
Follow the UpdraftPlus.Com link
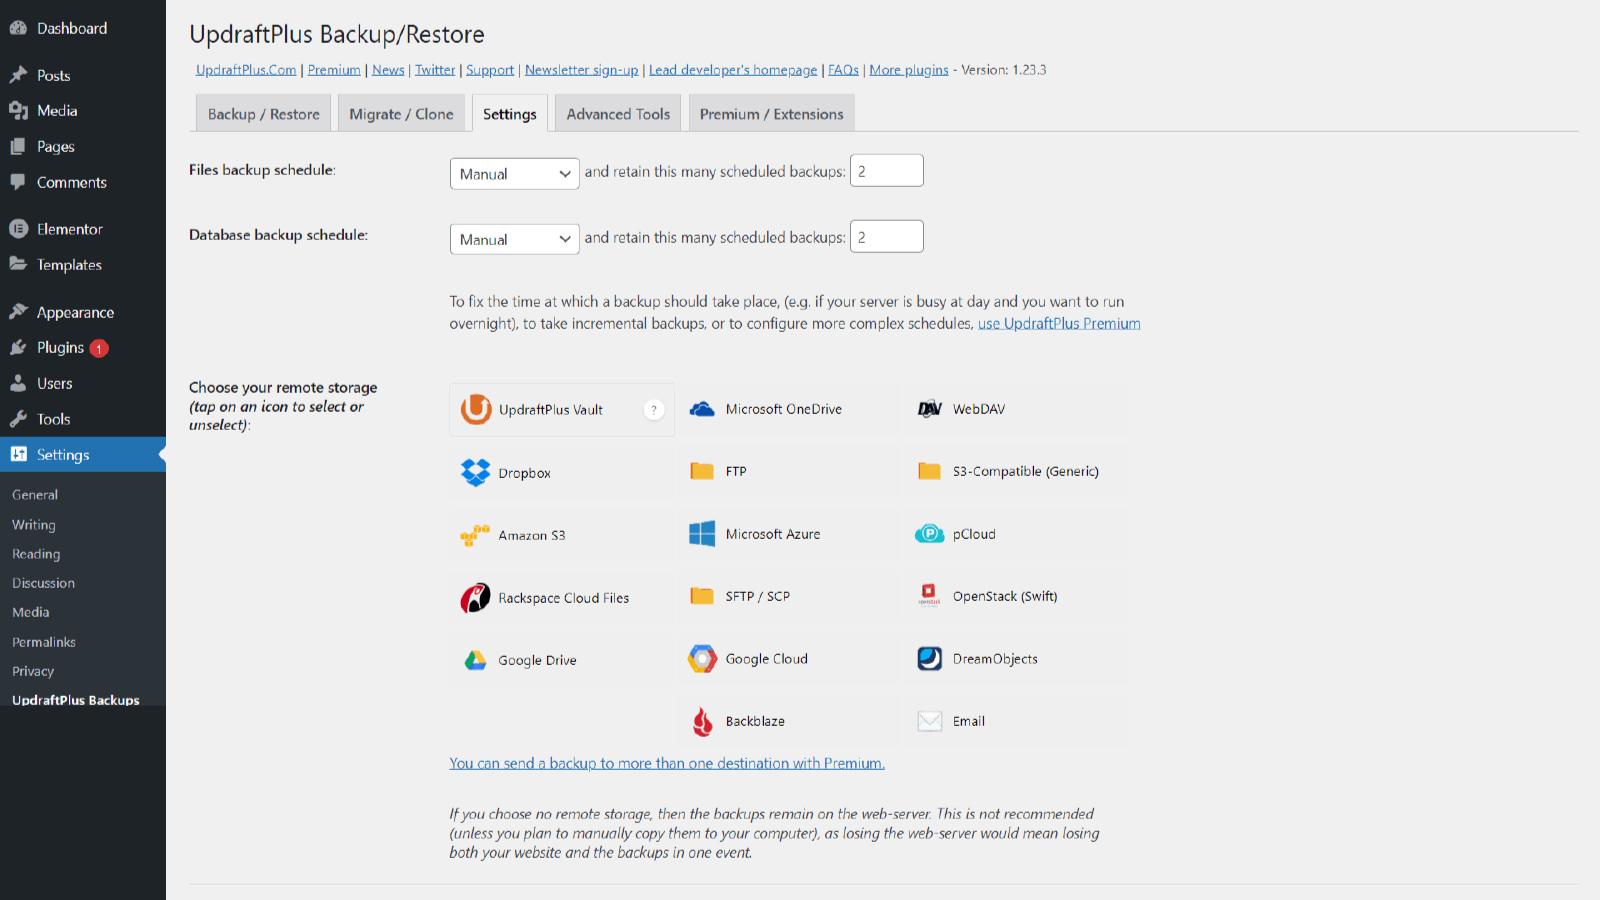(246, 70)
